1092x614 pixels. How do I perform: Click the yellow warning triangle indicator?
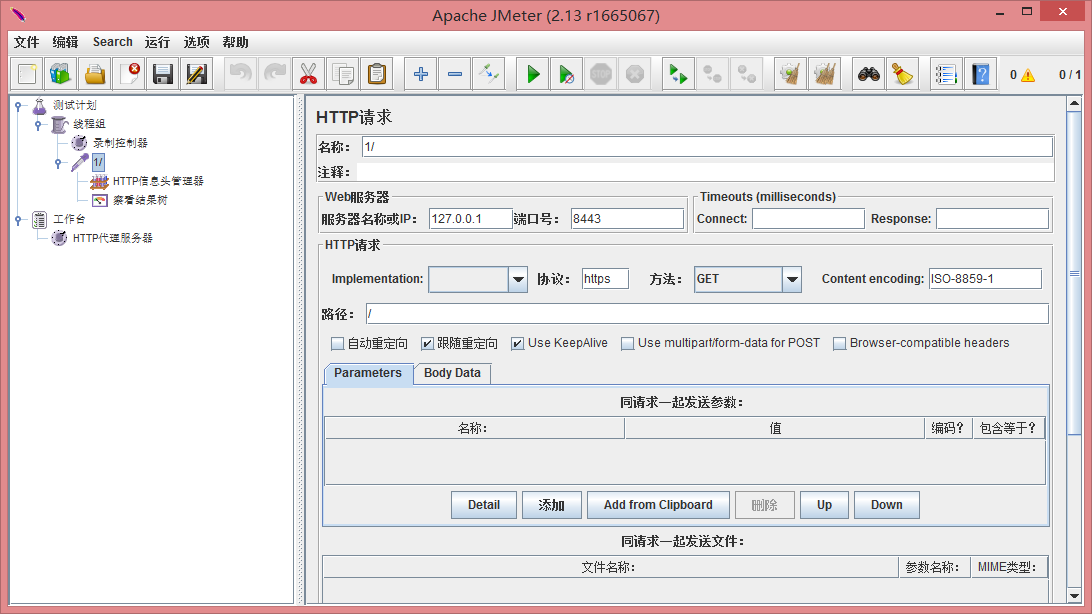pyautogui.click(x=1028, y=75)
